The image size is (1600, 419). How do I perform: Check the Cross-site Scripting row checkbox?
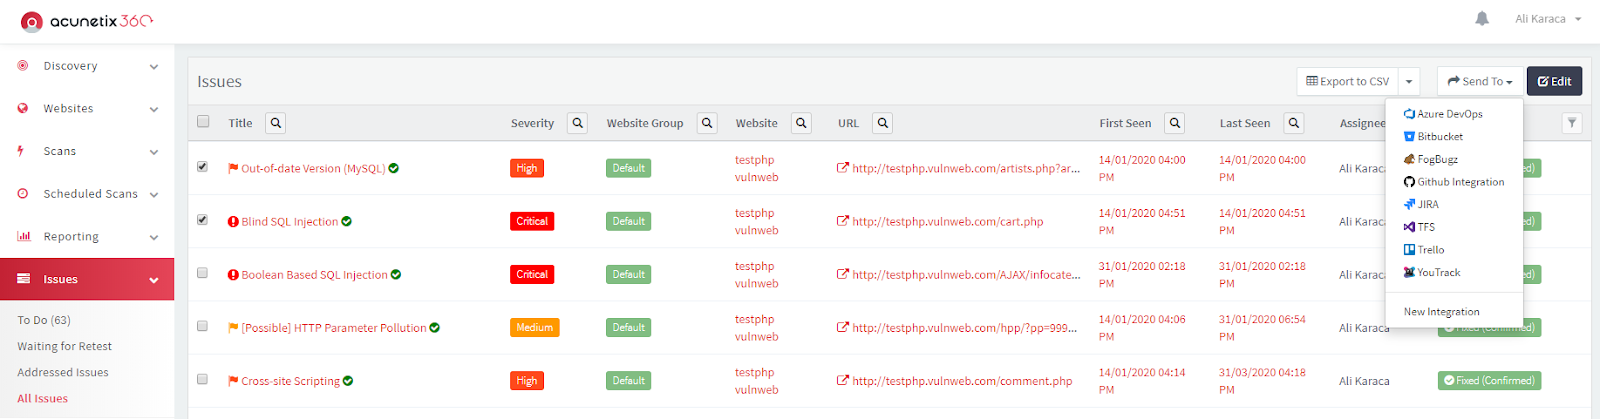(x=202, y=379)
